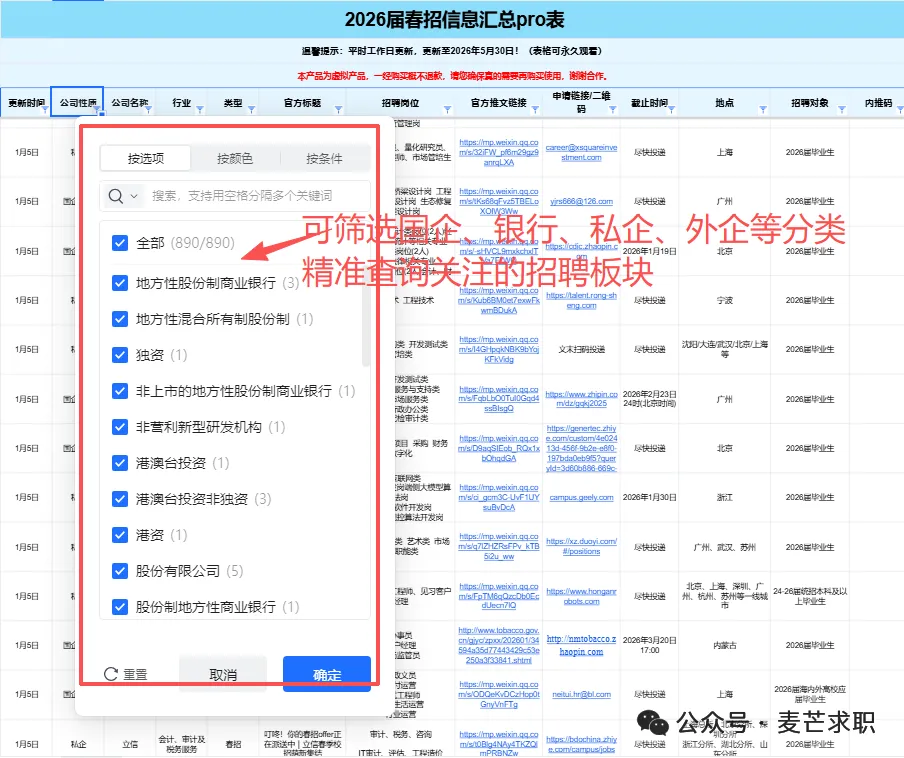
Task: Click the 取消 cancel button
Action: point(223,674)
